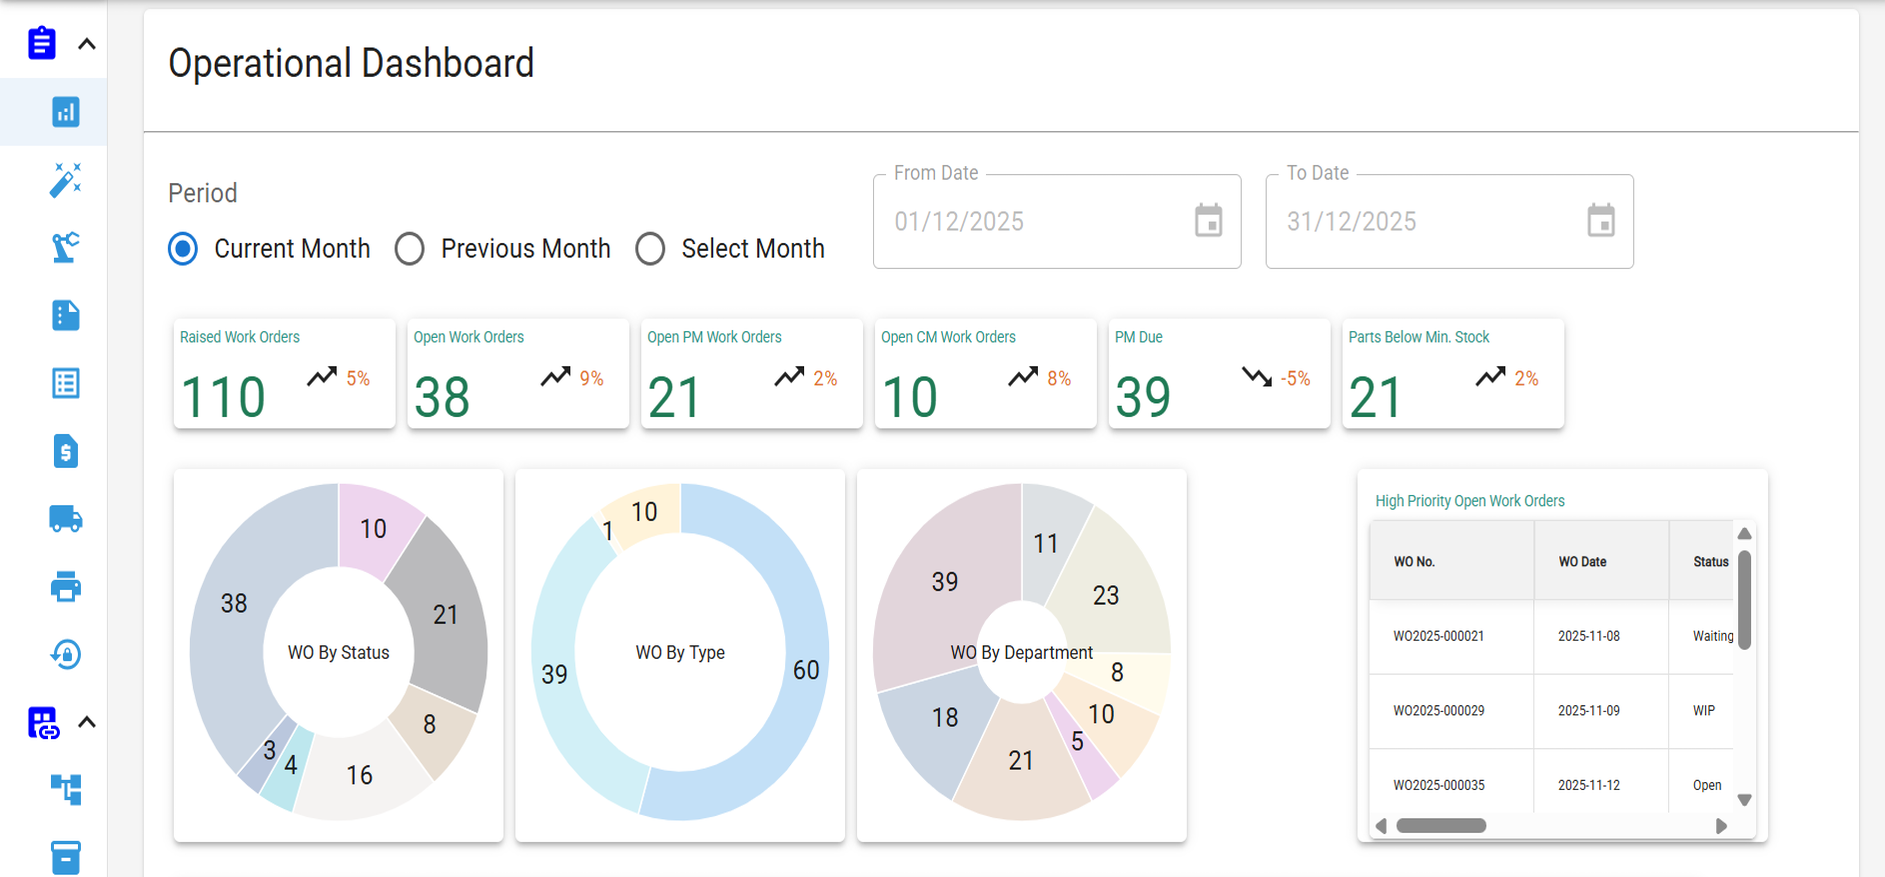
Task: Open the PM Due card
Action: click(1219, 374)
